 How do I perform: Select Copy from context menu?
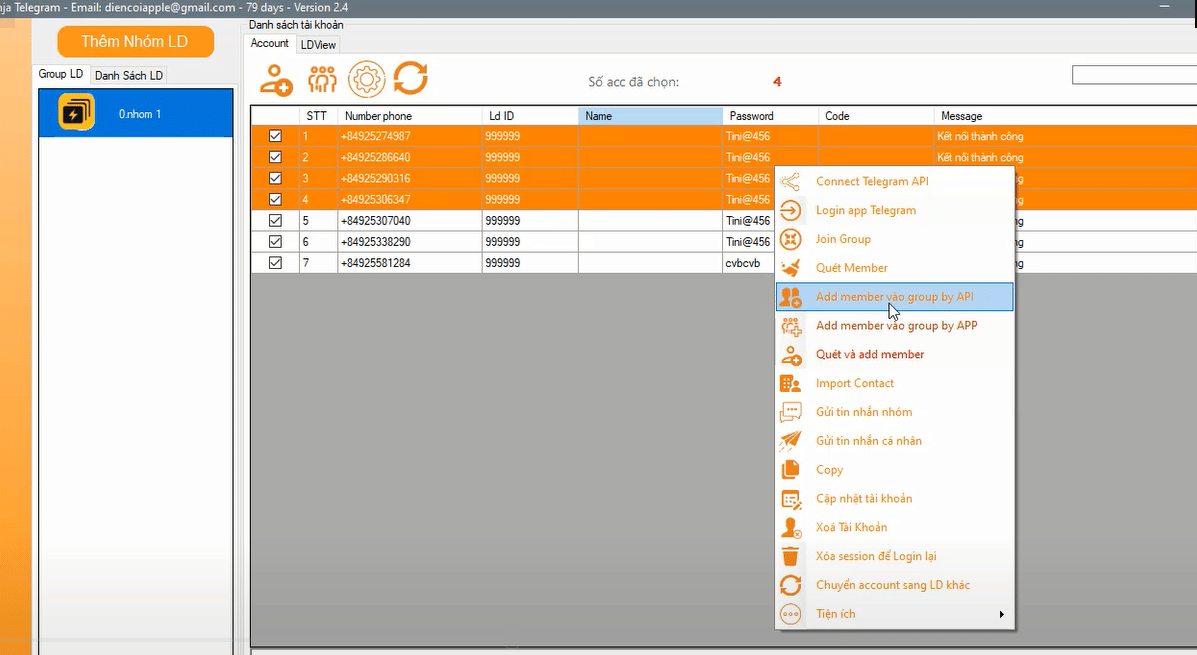pos(895,469)
